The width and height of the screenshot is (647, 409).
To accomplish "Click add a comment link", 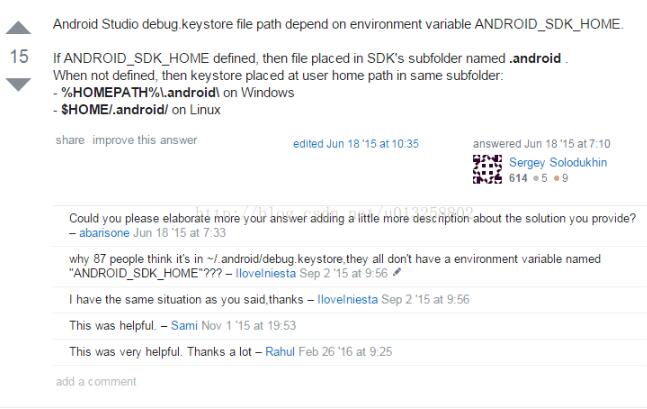I will [x=96, y=381].
